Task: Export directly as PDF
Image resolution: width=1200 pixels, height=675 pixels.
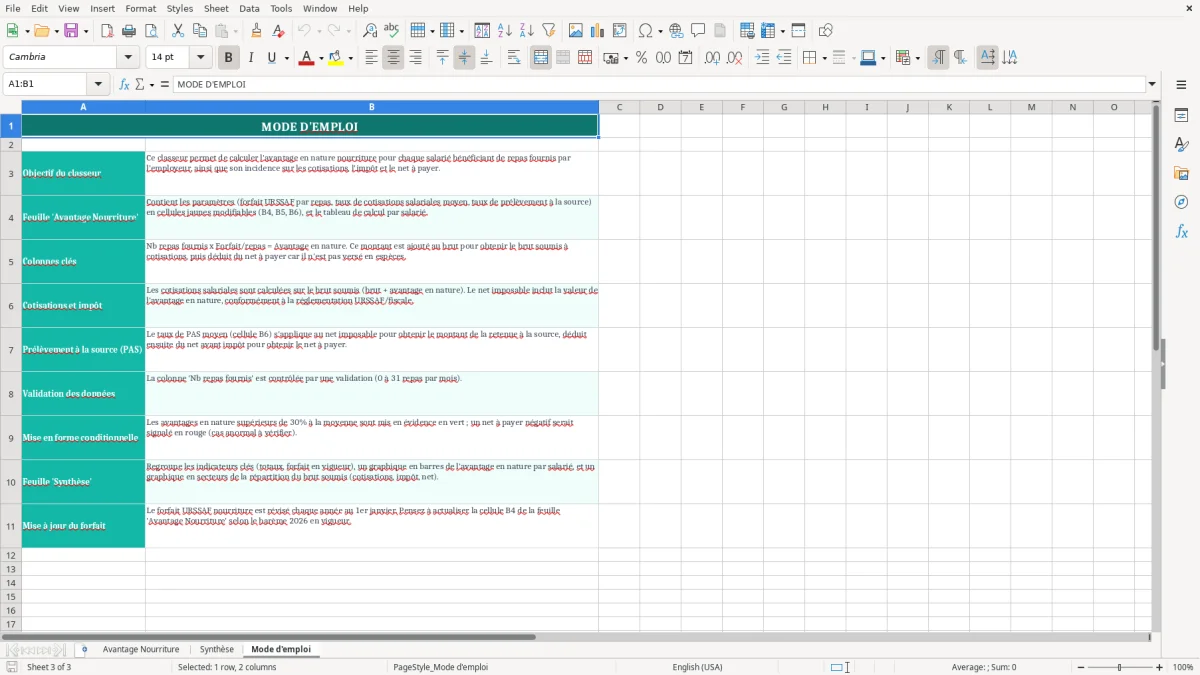Action: [107, 31]
